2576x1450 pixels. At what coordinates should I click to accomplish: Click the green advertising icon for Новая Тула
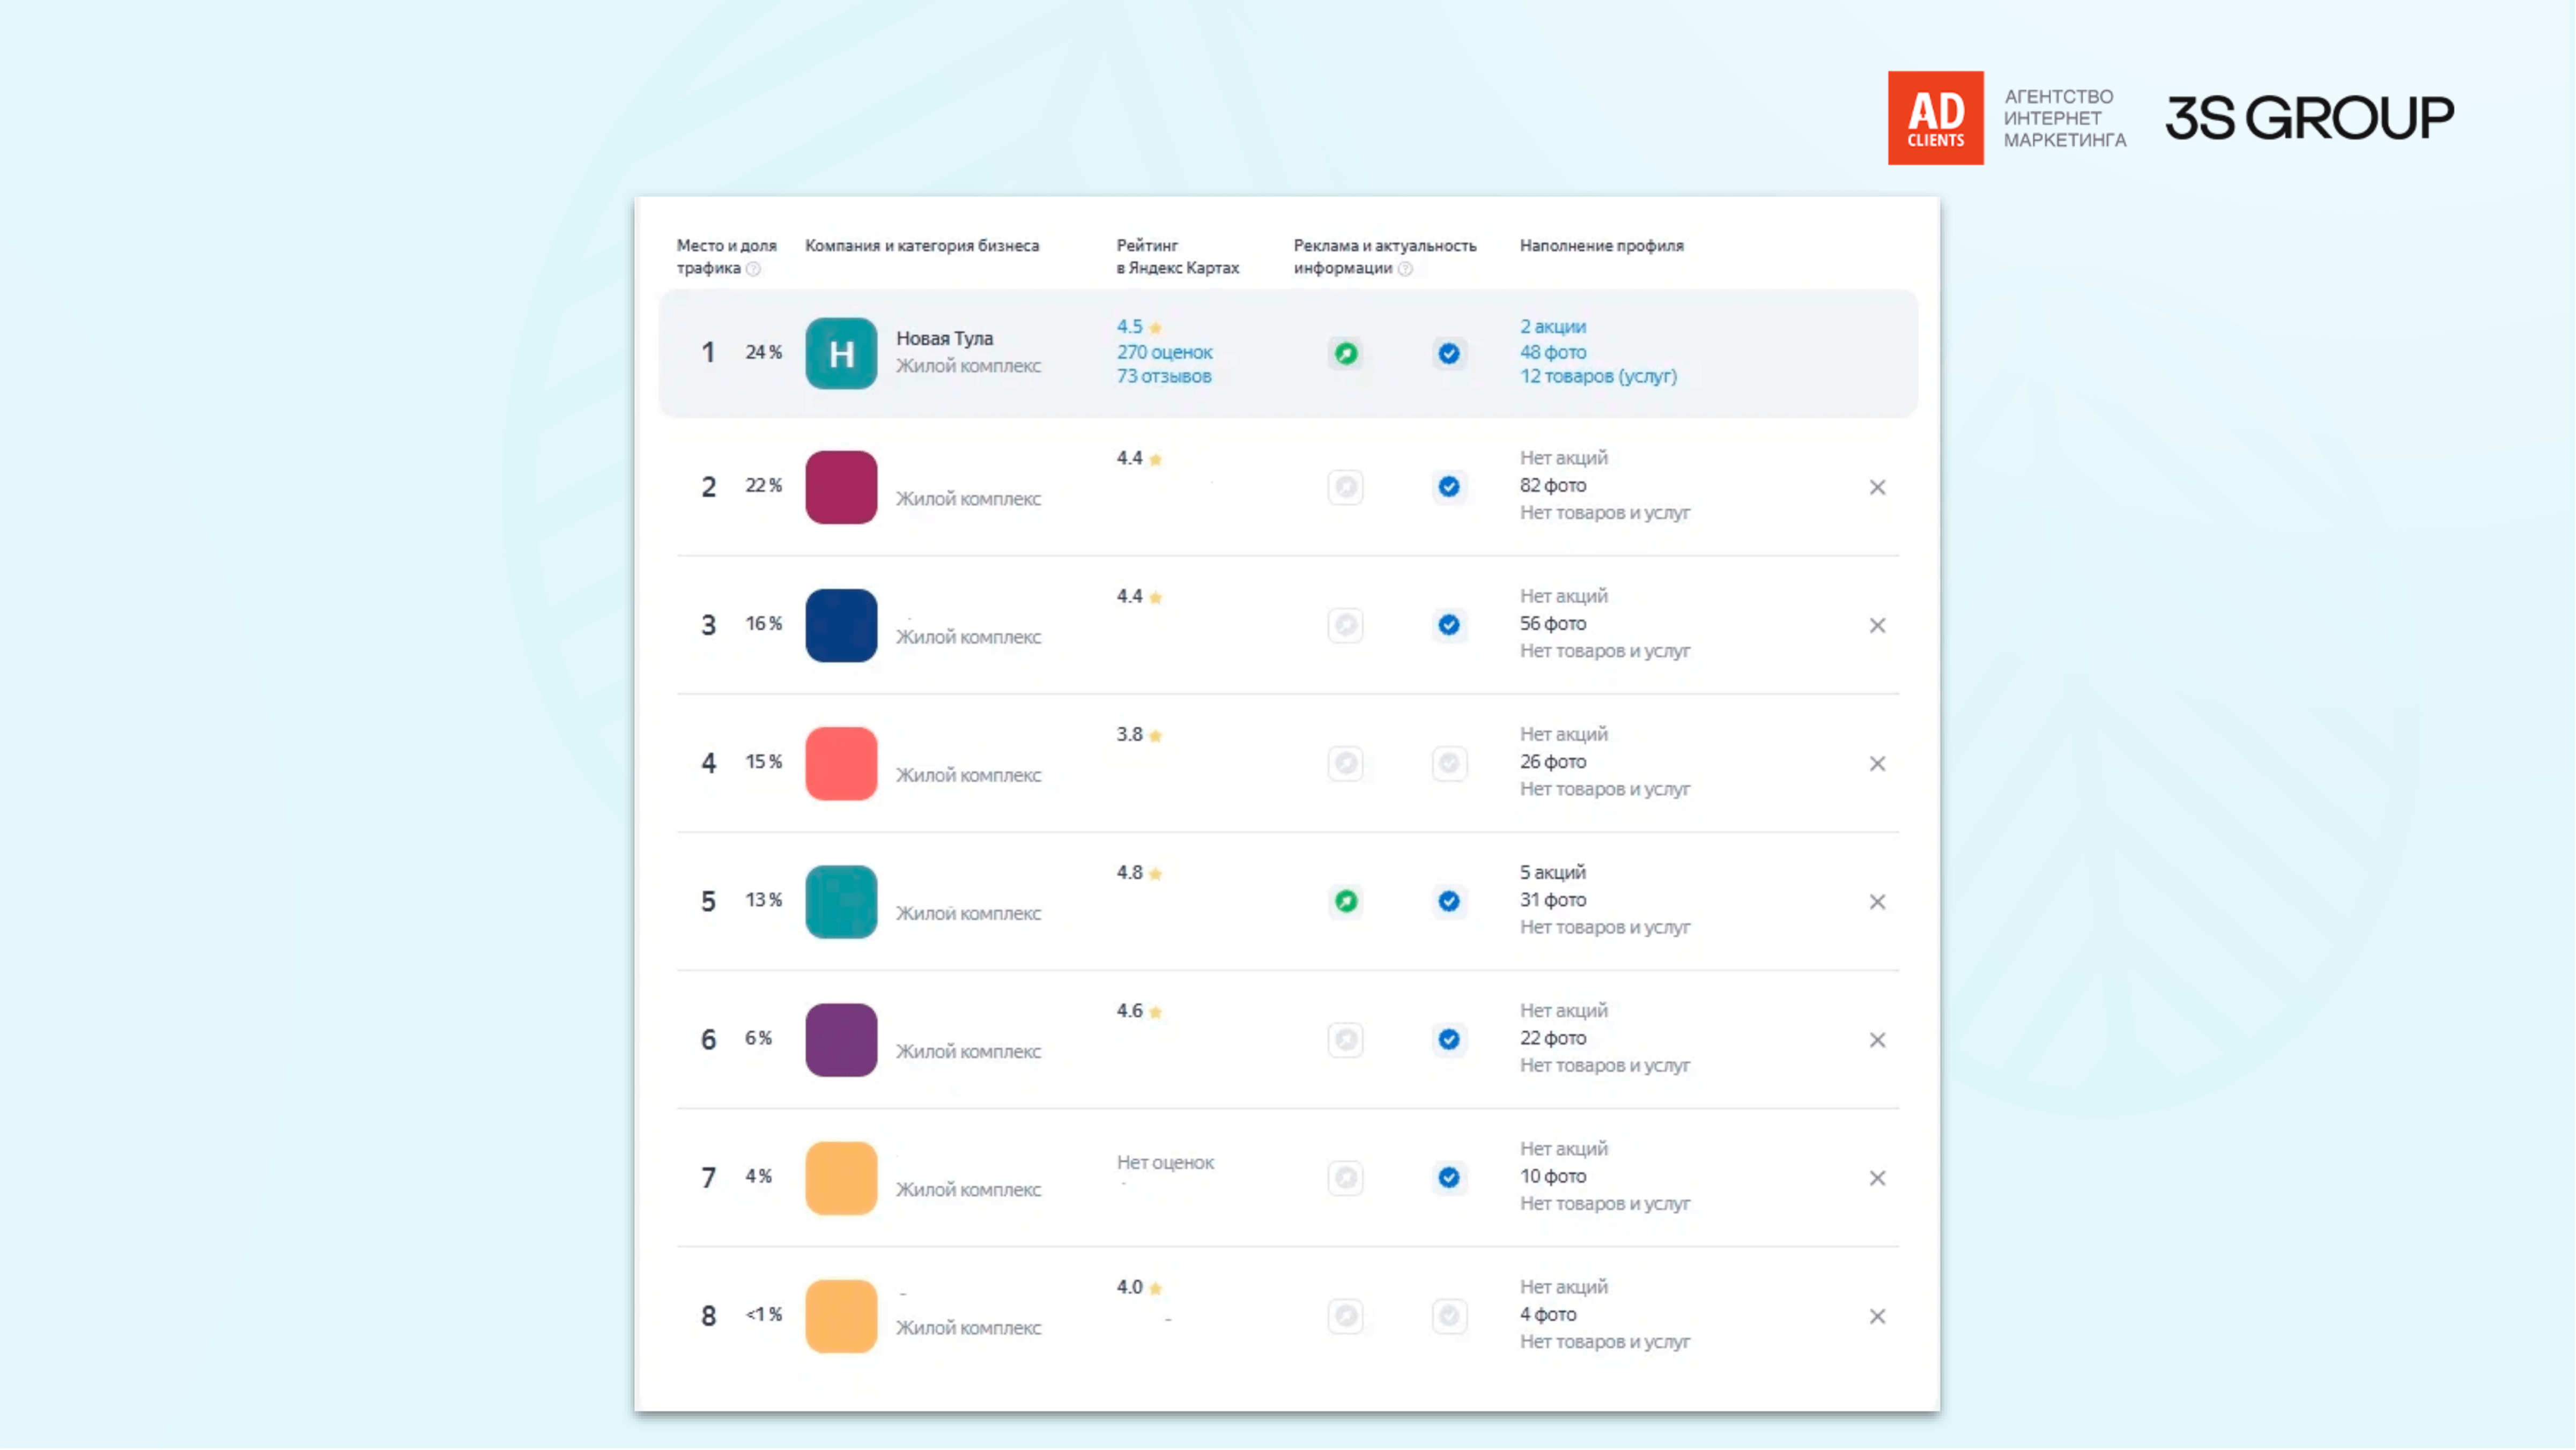click(x=1346, y=353)
